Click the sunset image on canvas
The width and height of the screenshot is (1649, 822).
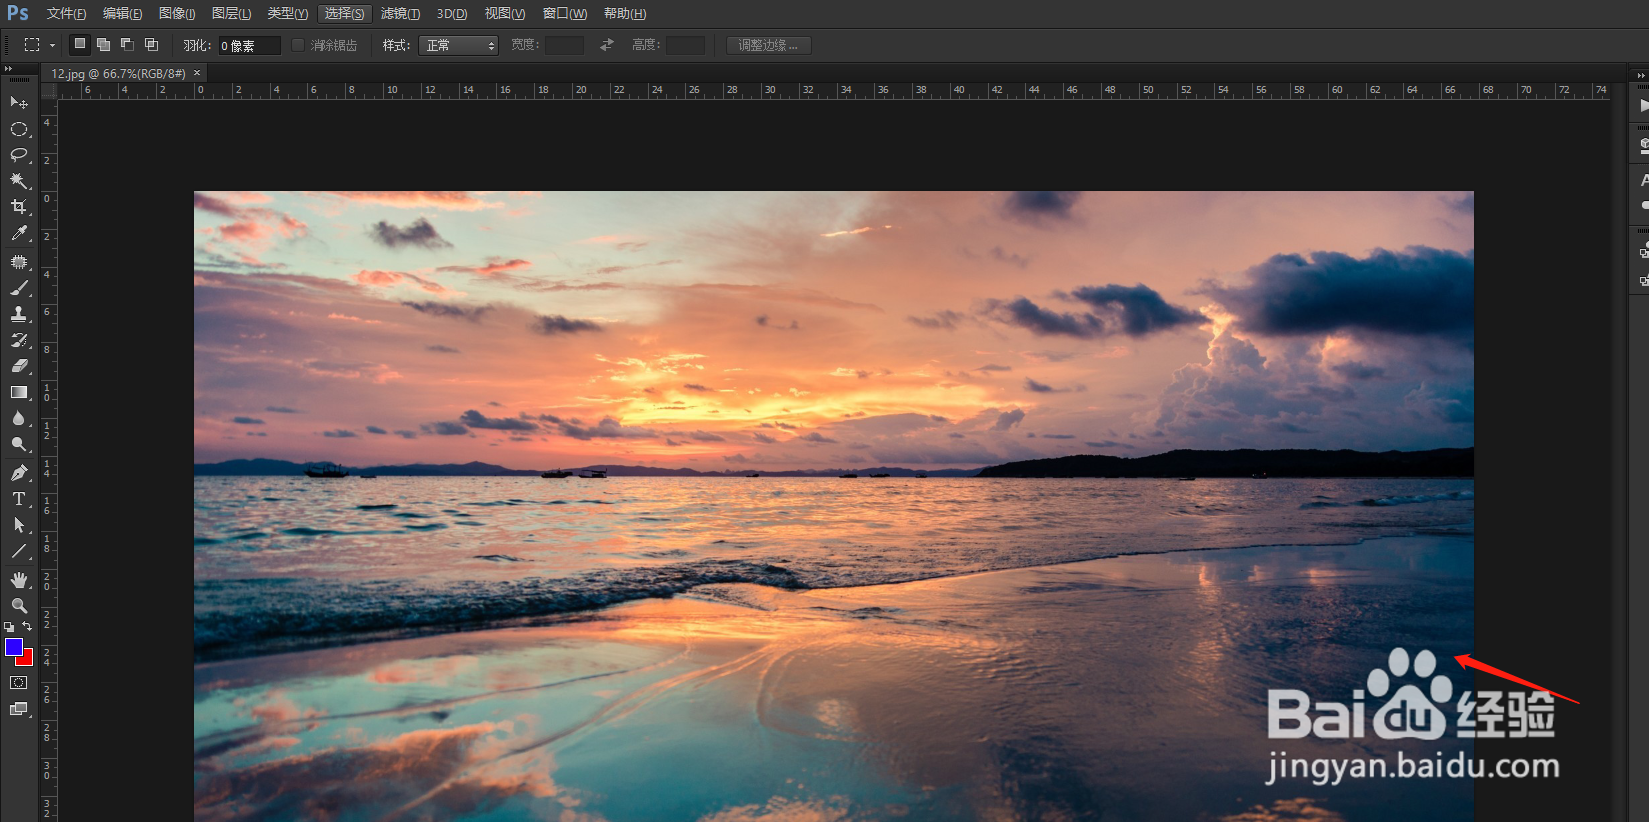pos(833,506)
